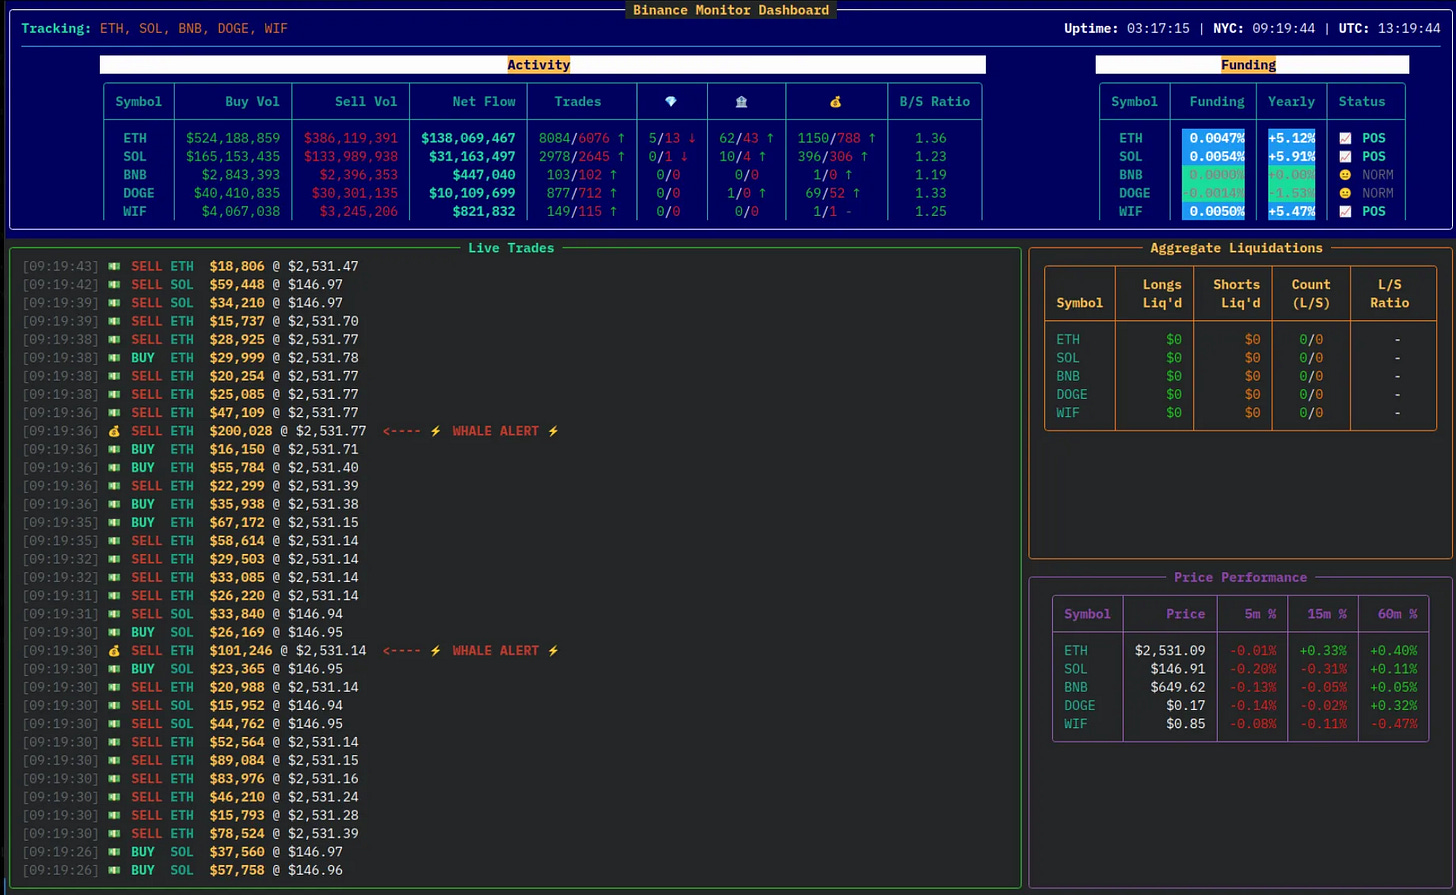Click the up arrow in ETH Trades cell

[620, 138]
